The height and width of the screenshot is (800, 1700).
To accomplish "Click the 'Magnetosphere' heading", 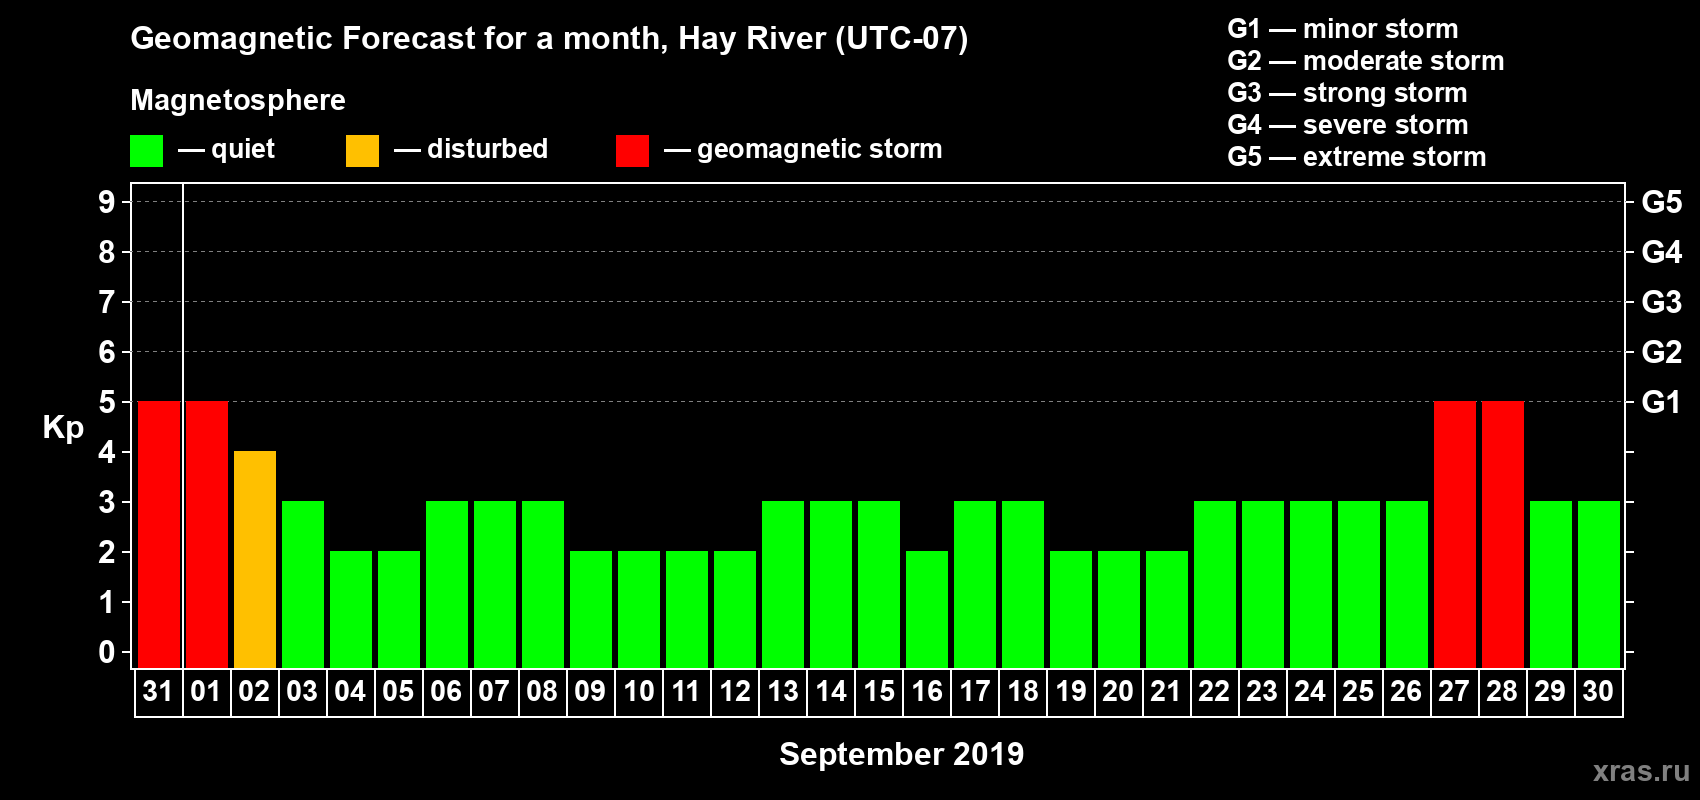I will 238,100.
